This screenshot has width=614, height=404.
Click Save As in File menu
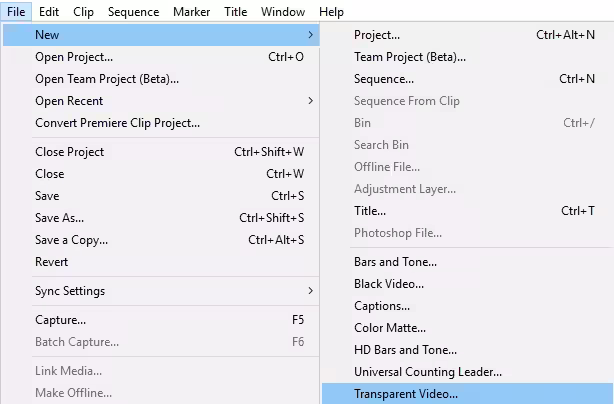point(60,218)
